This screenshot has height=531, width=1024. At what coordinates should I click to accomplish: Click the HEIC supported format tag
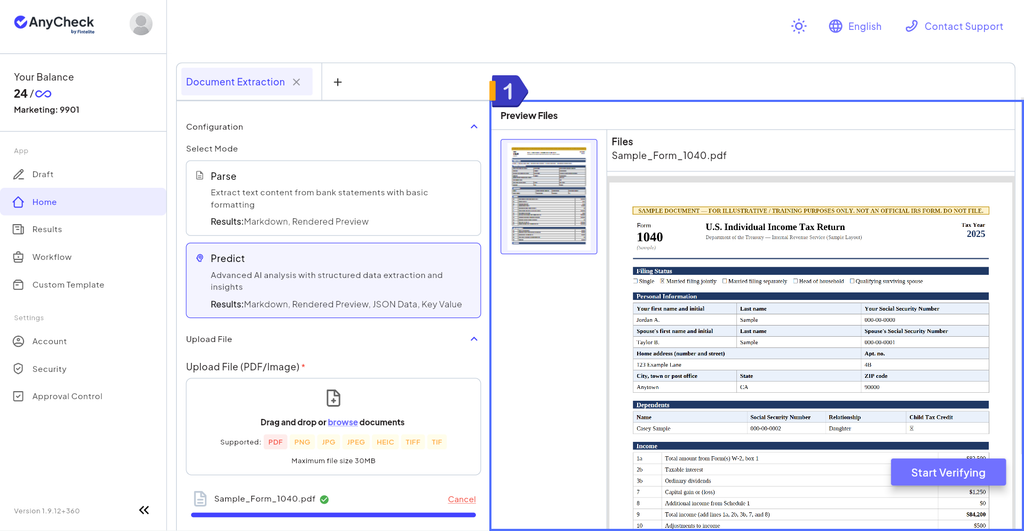pyautogui.click(x=385, y=442)
